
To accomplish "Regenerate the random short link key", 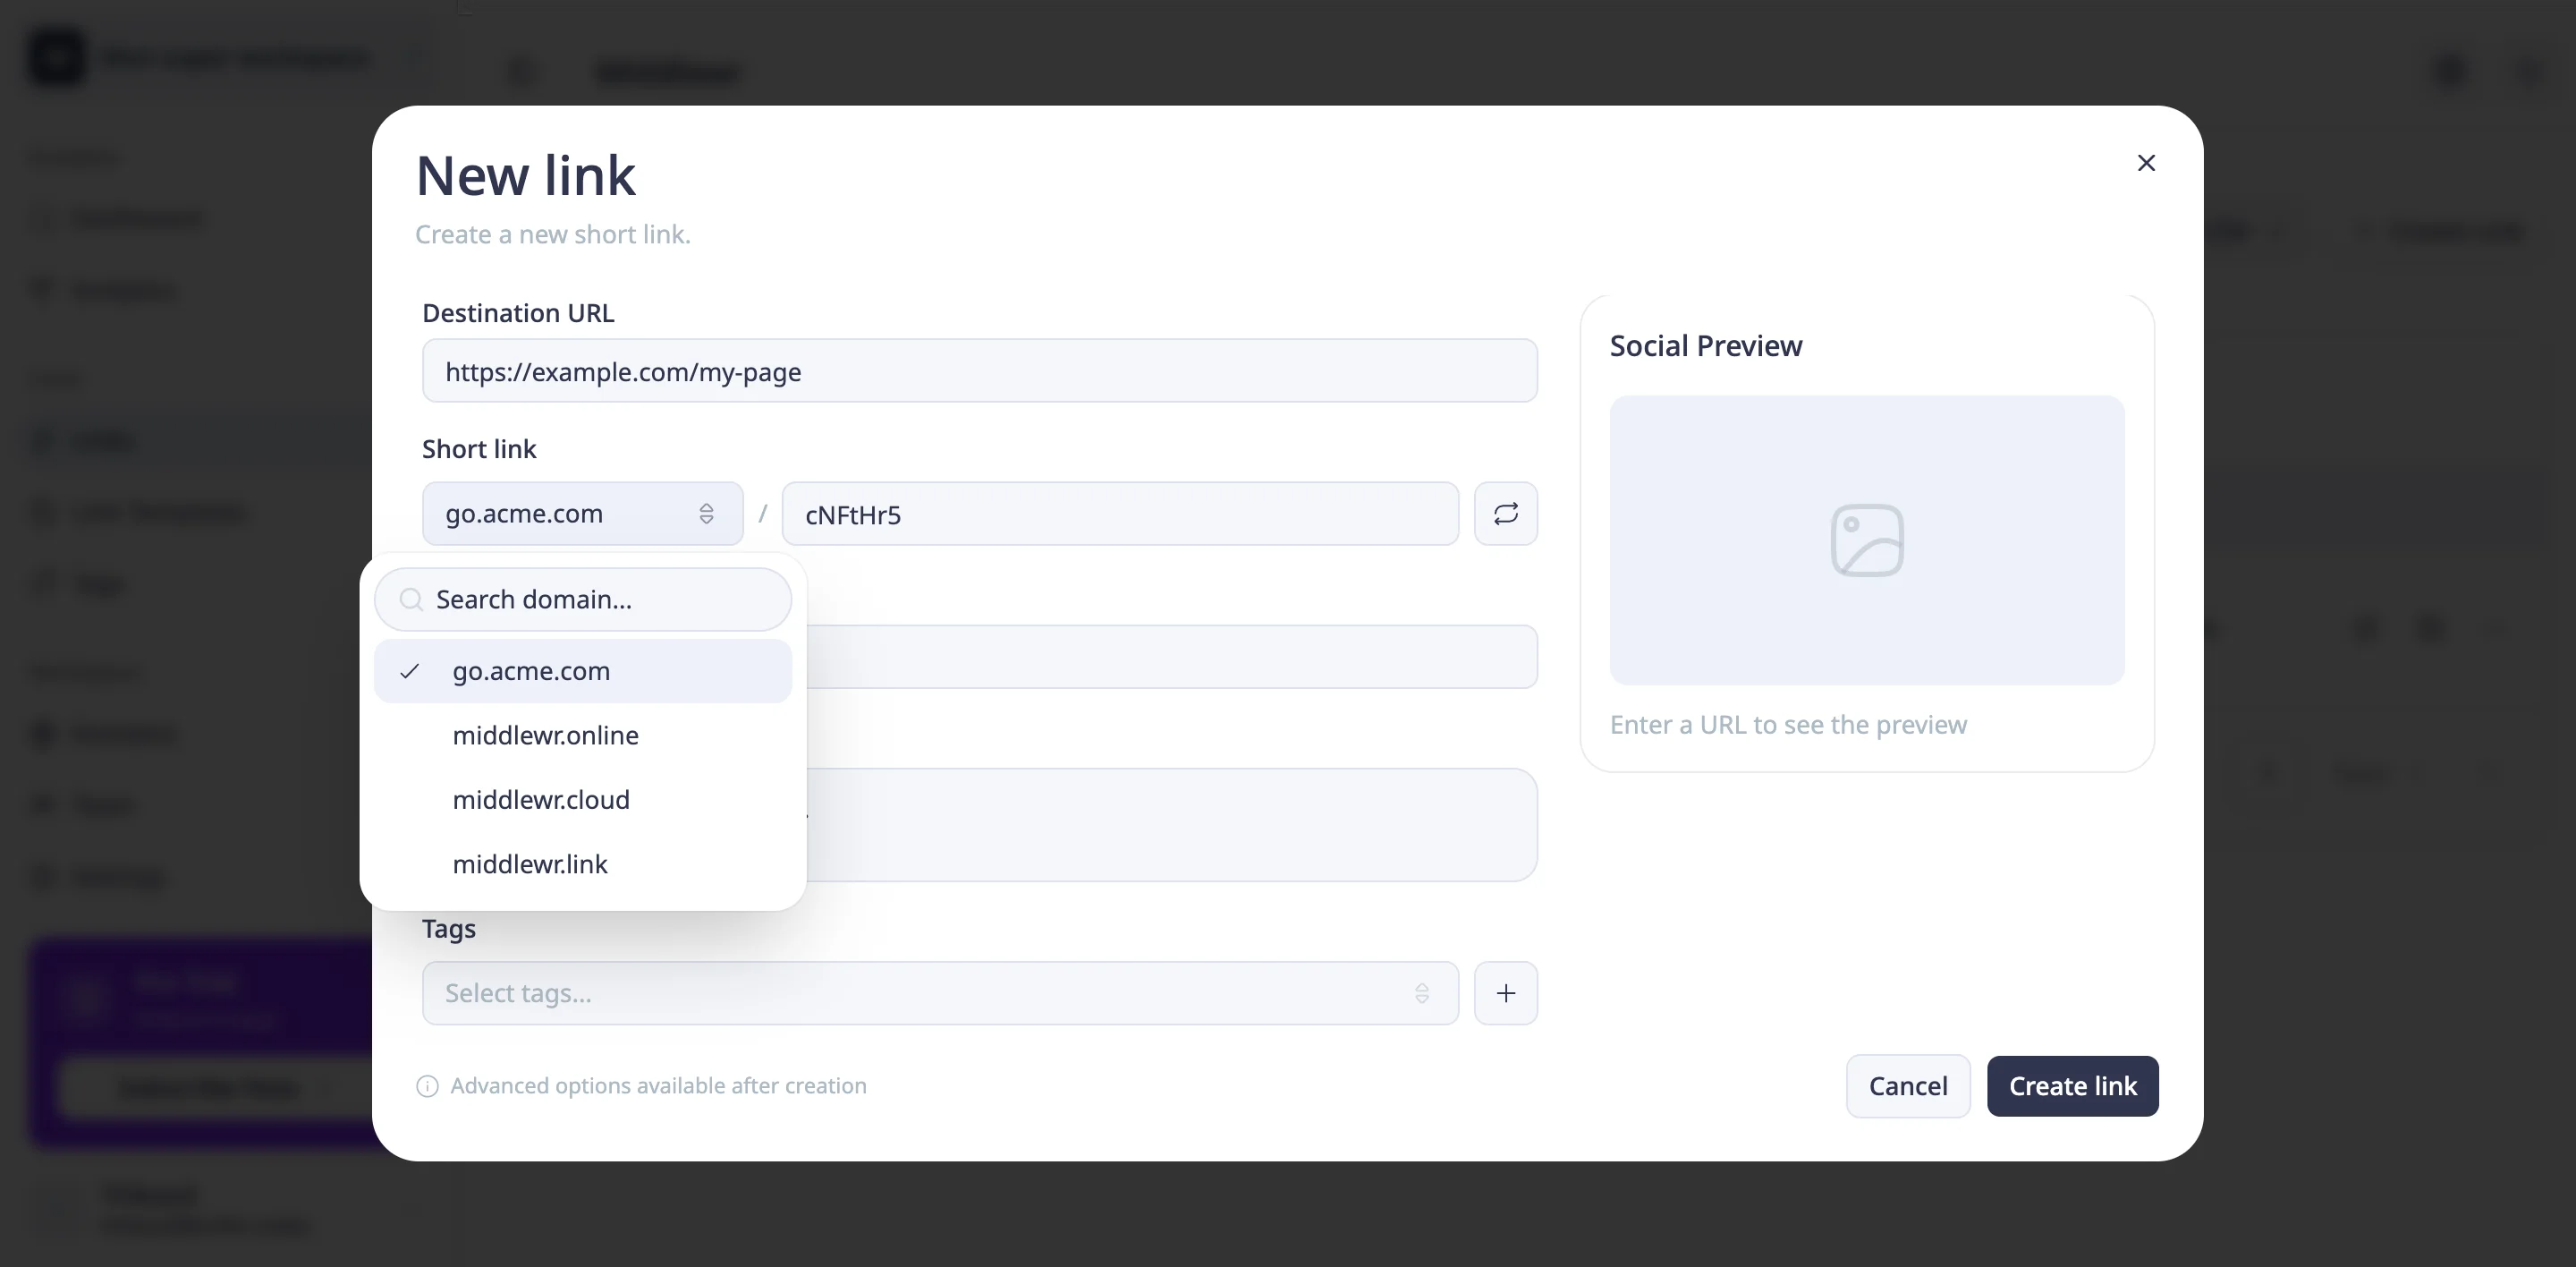I will 1505,514.
